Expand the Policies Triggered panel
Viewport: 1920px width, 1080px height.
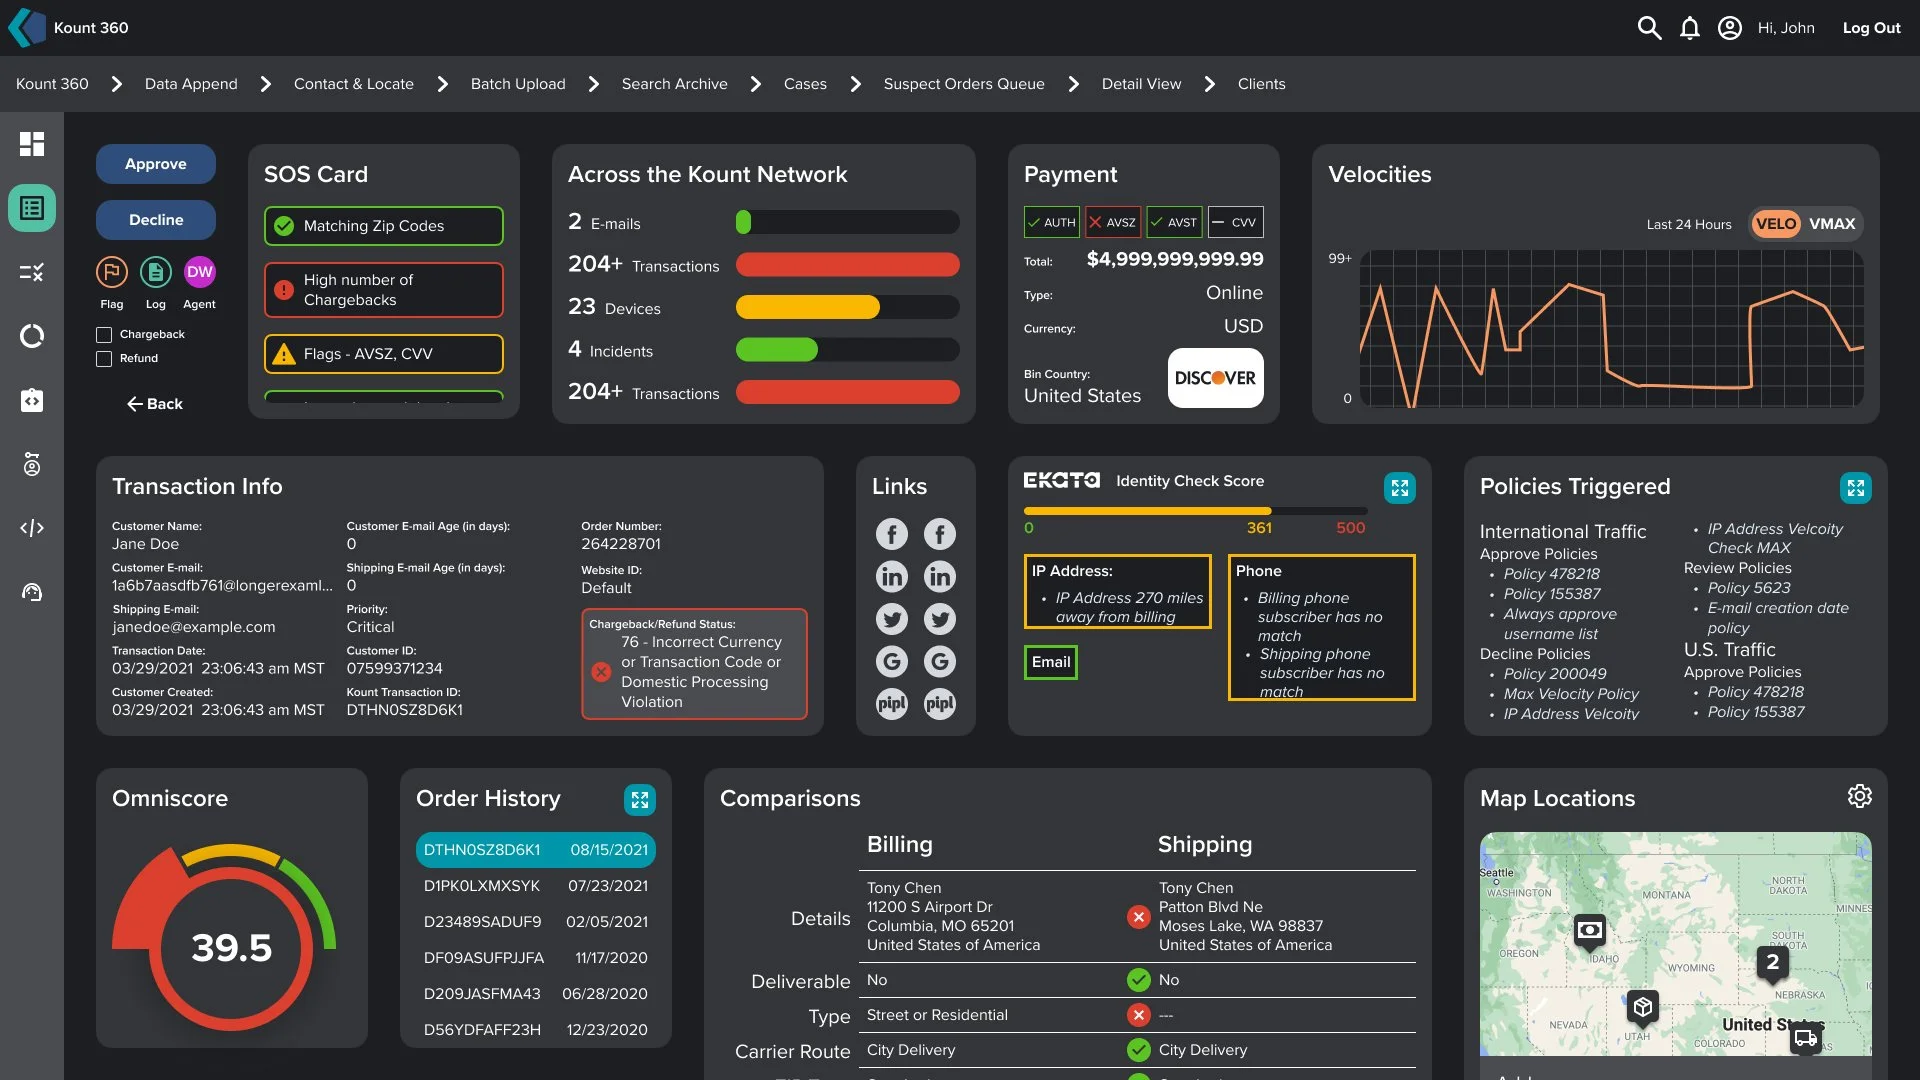tap(1855, 488)
